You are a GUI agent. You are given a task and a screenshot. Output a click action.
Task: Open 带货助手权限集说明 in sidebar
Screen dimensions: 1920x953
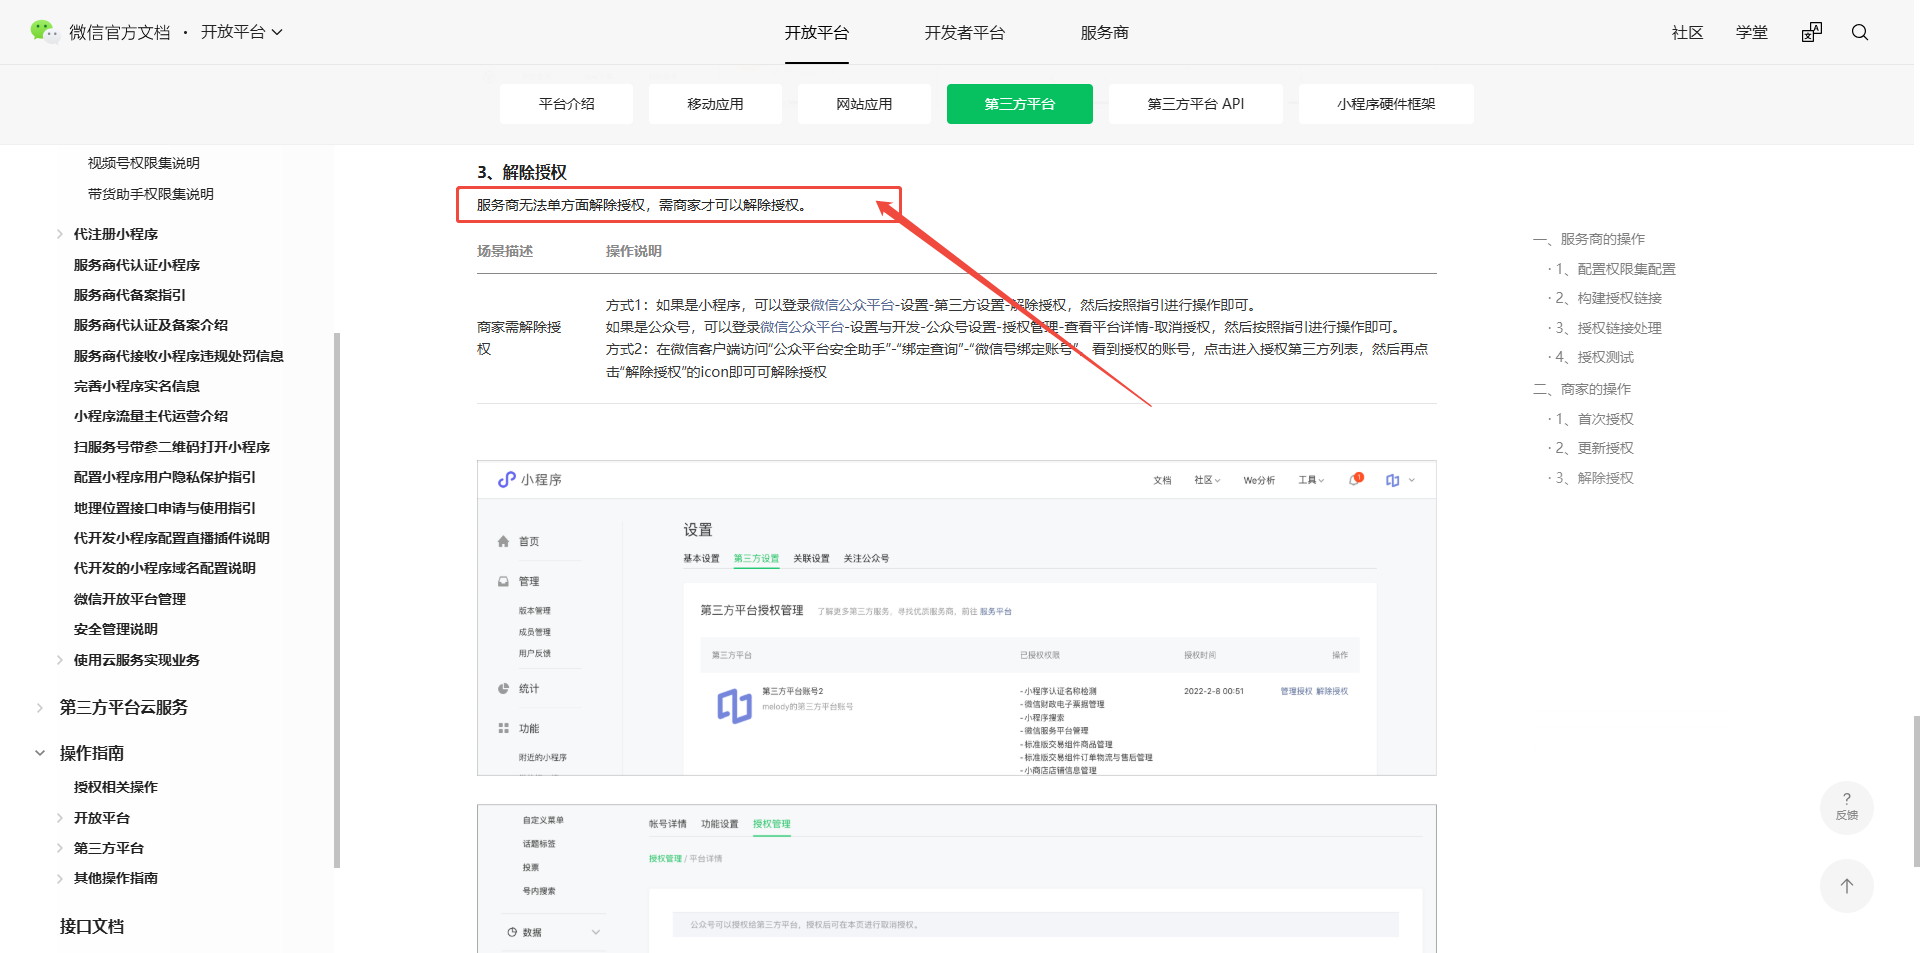(x=151, y=194)
